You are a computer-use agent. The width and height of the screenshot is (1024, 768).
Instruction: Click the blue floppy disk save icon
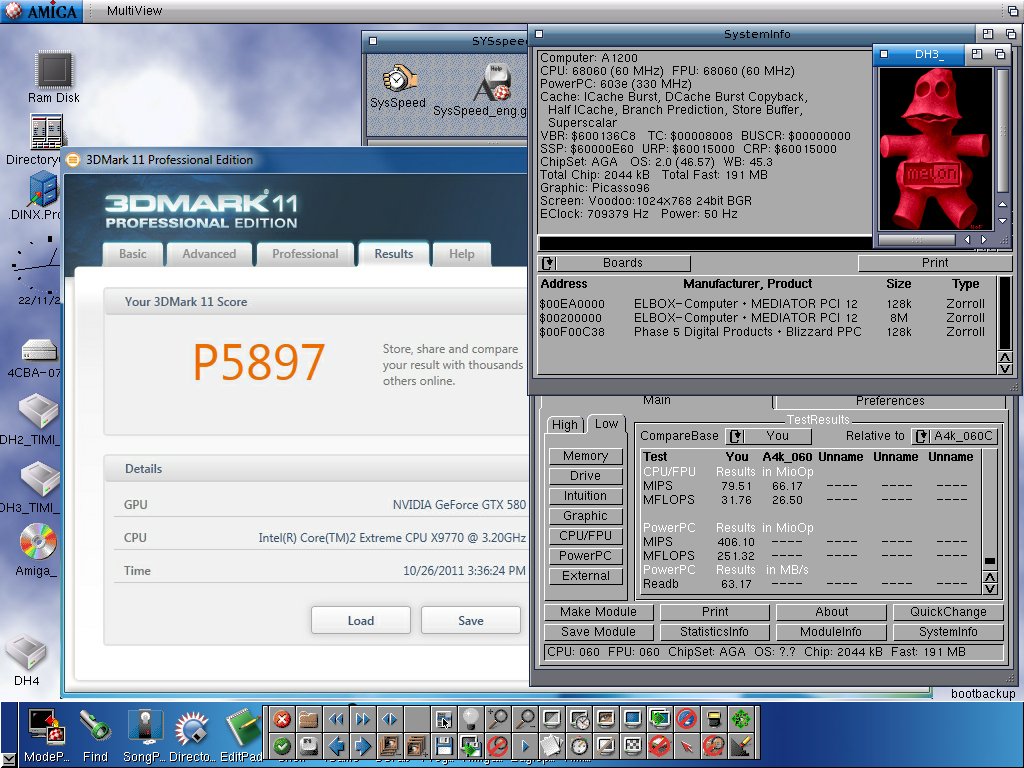coord(443,746)
